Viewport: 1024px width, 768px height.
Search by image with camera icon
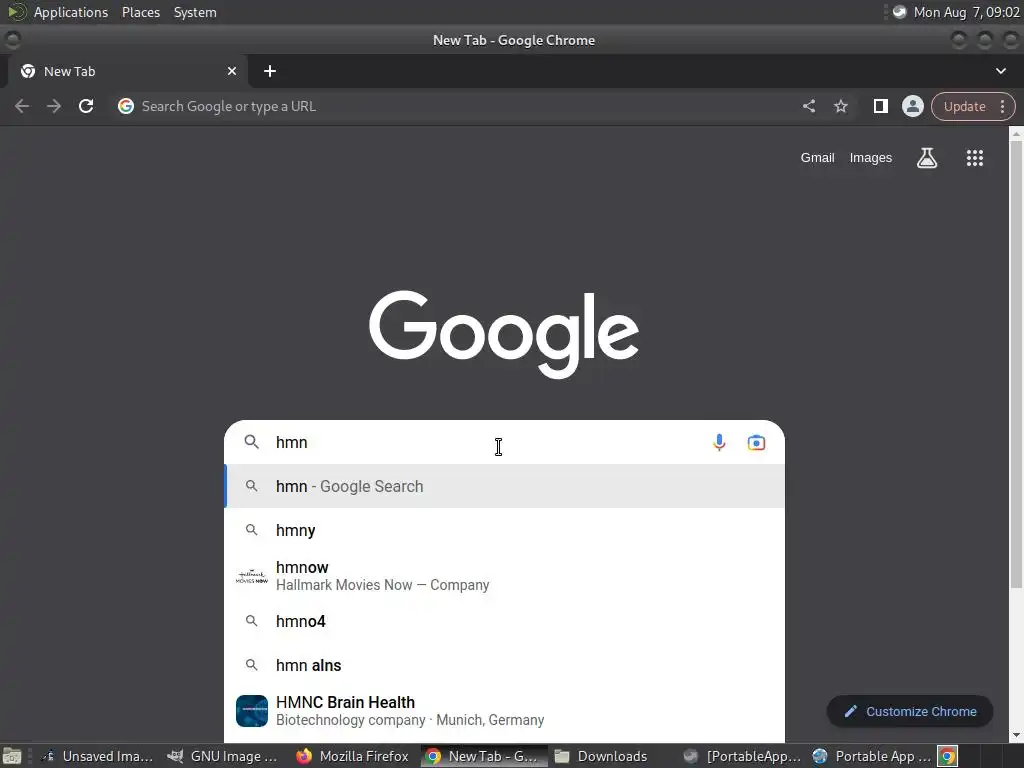(756, 442)
